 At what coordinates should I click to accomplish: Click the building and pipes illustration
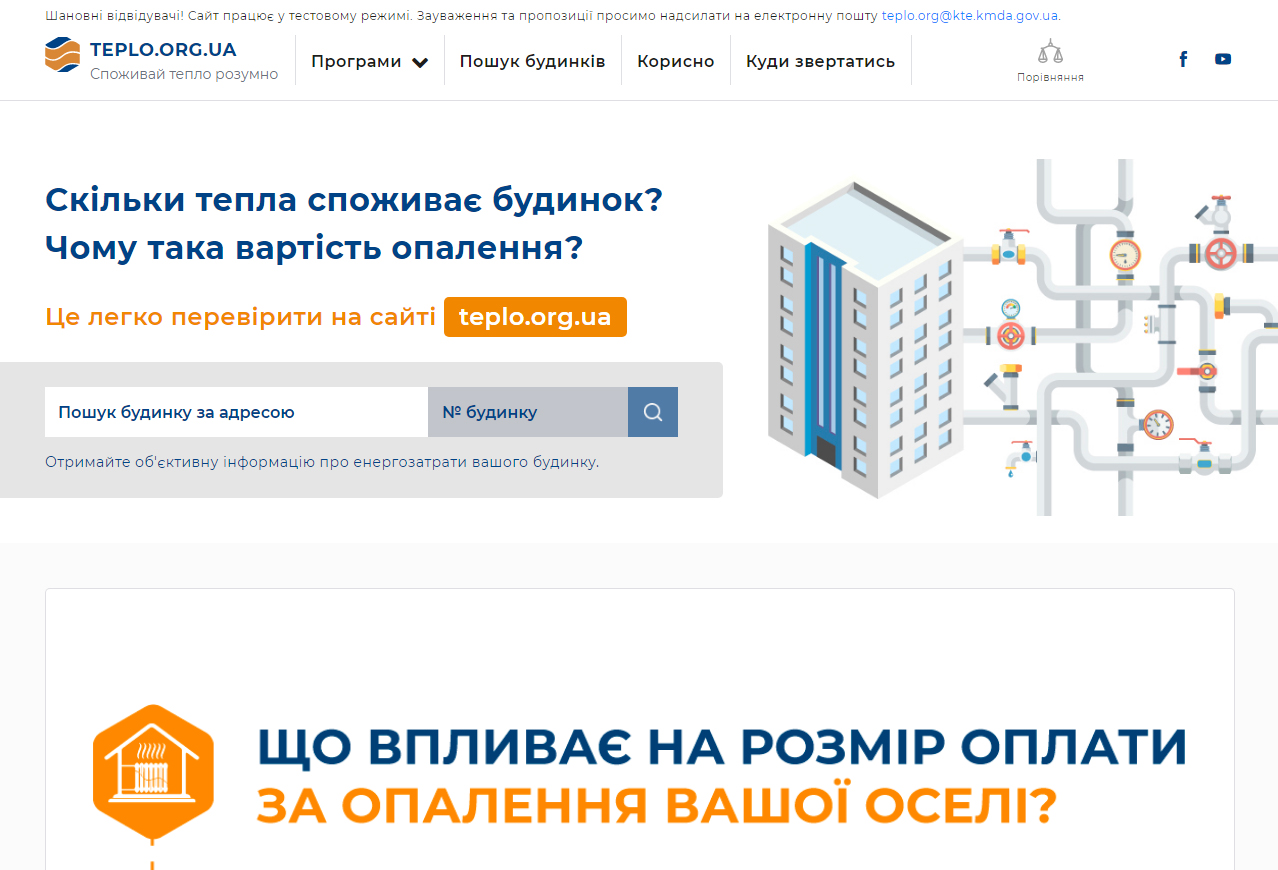click(x=1022, y=337)
